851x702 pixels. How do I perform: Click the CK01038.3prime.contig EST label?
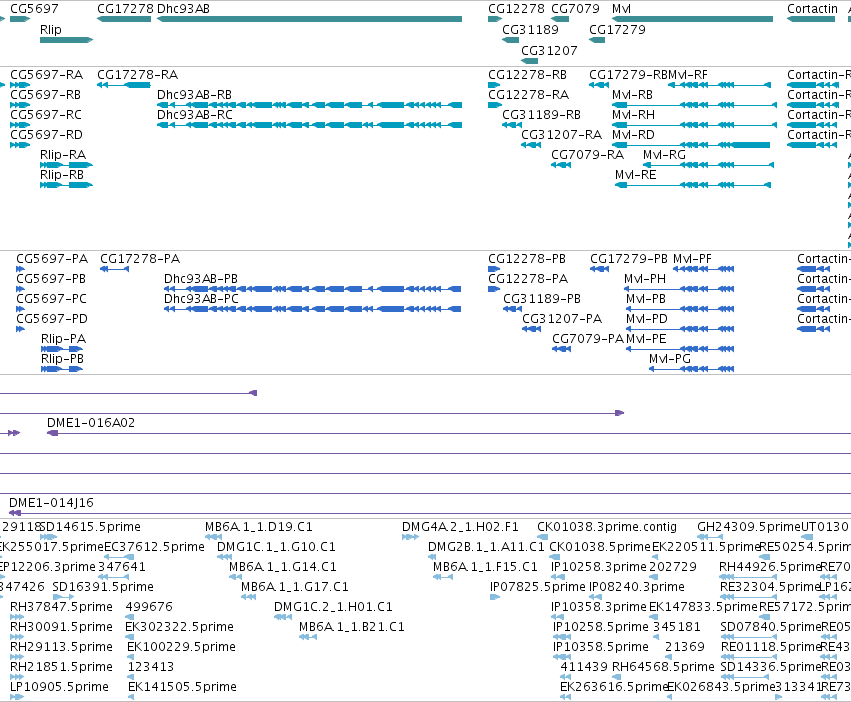click(x=607, y=527)
